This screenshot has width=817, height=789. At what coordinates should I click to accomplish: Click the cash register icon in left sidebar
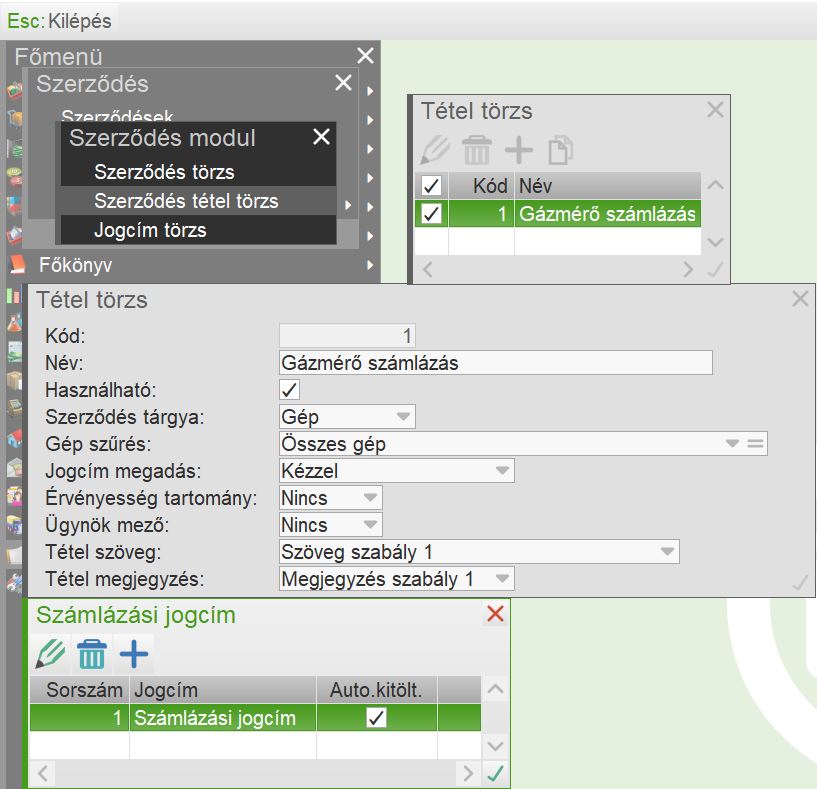click(x=15, y=409)
